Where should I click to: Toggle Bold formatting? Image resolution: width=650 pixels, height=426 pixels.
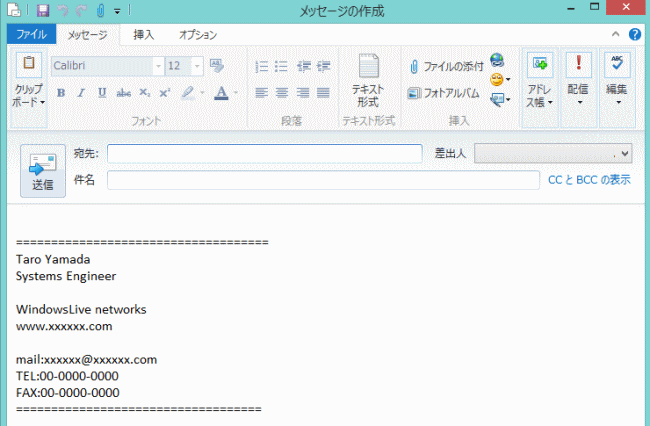(x=61, y=93)
